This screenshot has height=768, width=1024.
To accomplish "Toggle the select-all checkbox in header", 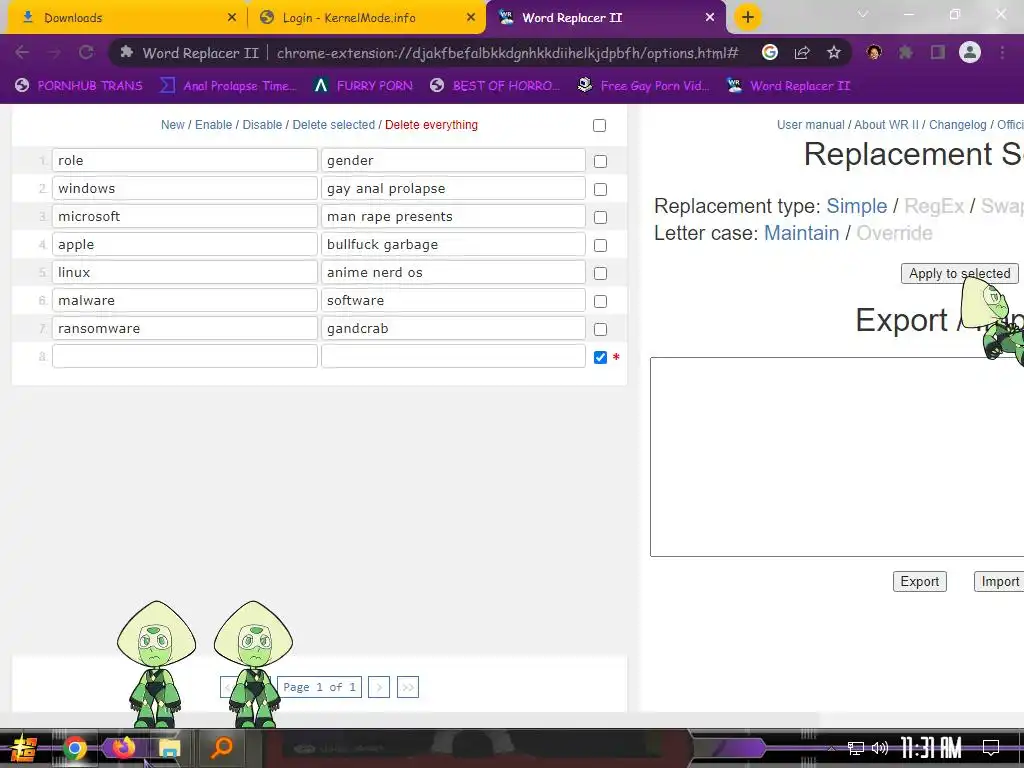I will [x=600, y=125].
